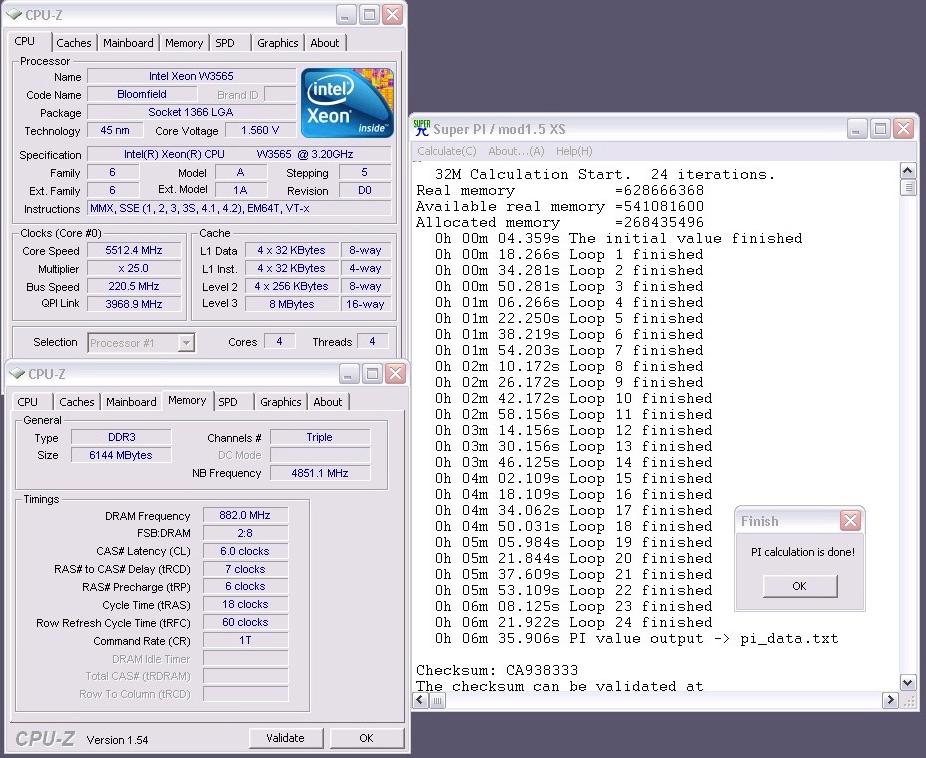The image size is (926, 758).
Task: Click the Channels # value Triple
Action: 320,437
